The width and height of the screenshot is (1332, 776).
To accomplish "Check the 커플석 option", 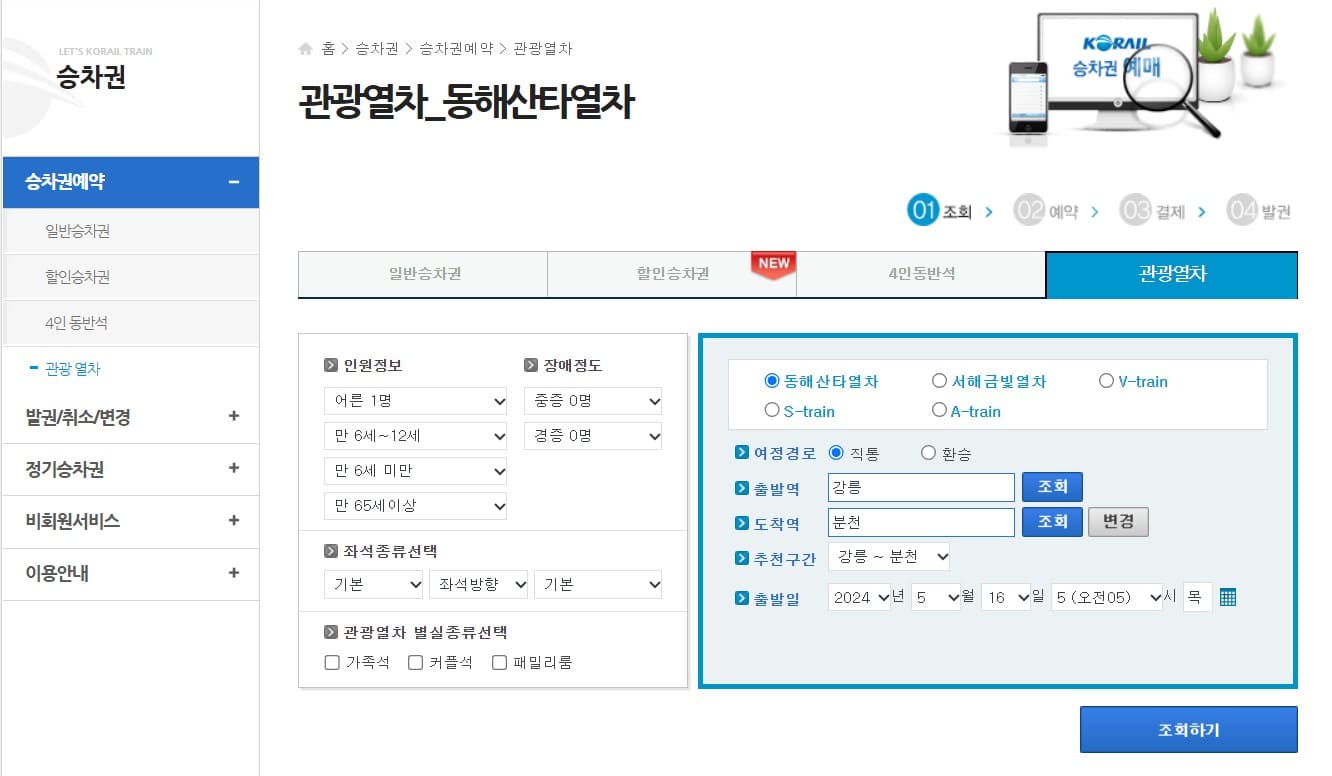I will (413, 661).
